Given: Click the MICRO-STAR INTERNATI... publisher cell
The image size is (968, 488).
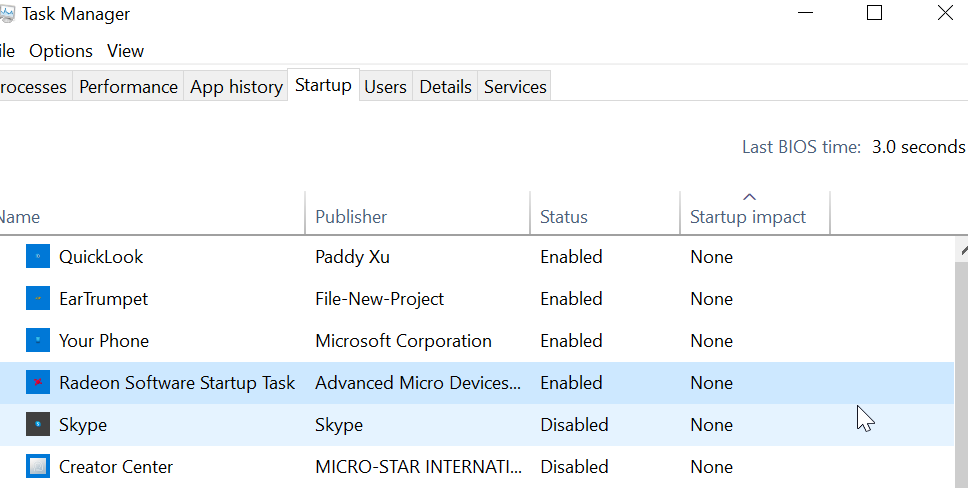Looking at the screenshot, I should tap(418, 466).
